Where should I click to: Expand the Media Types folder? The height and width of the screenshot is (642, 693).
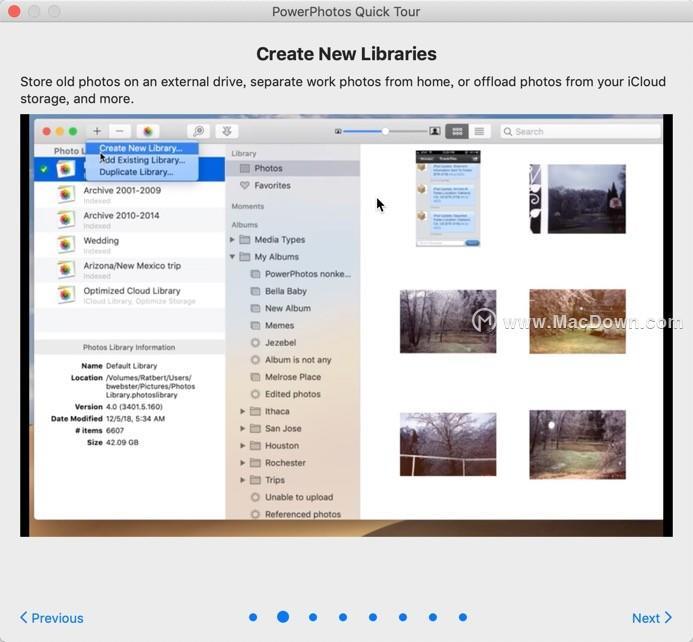click(232, 239)
